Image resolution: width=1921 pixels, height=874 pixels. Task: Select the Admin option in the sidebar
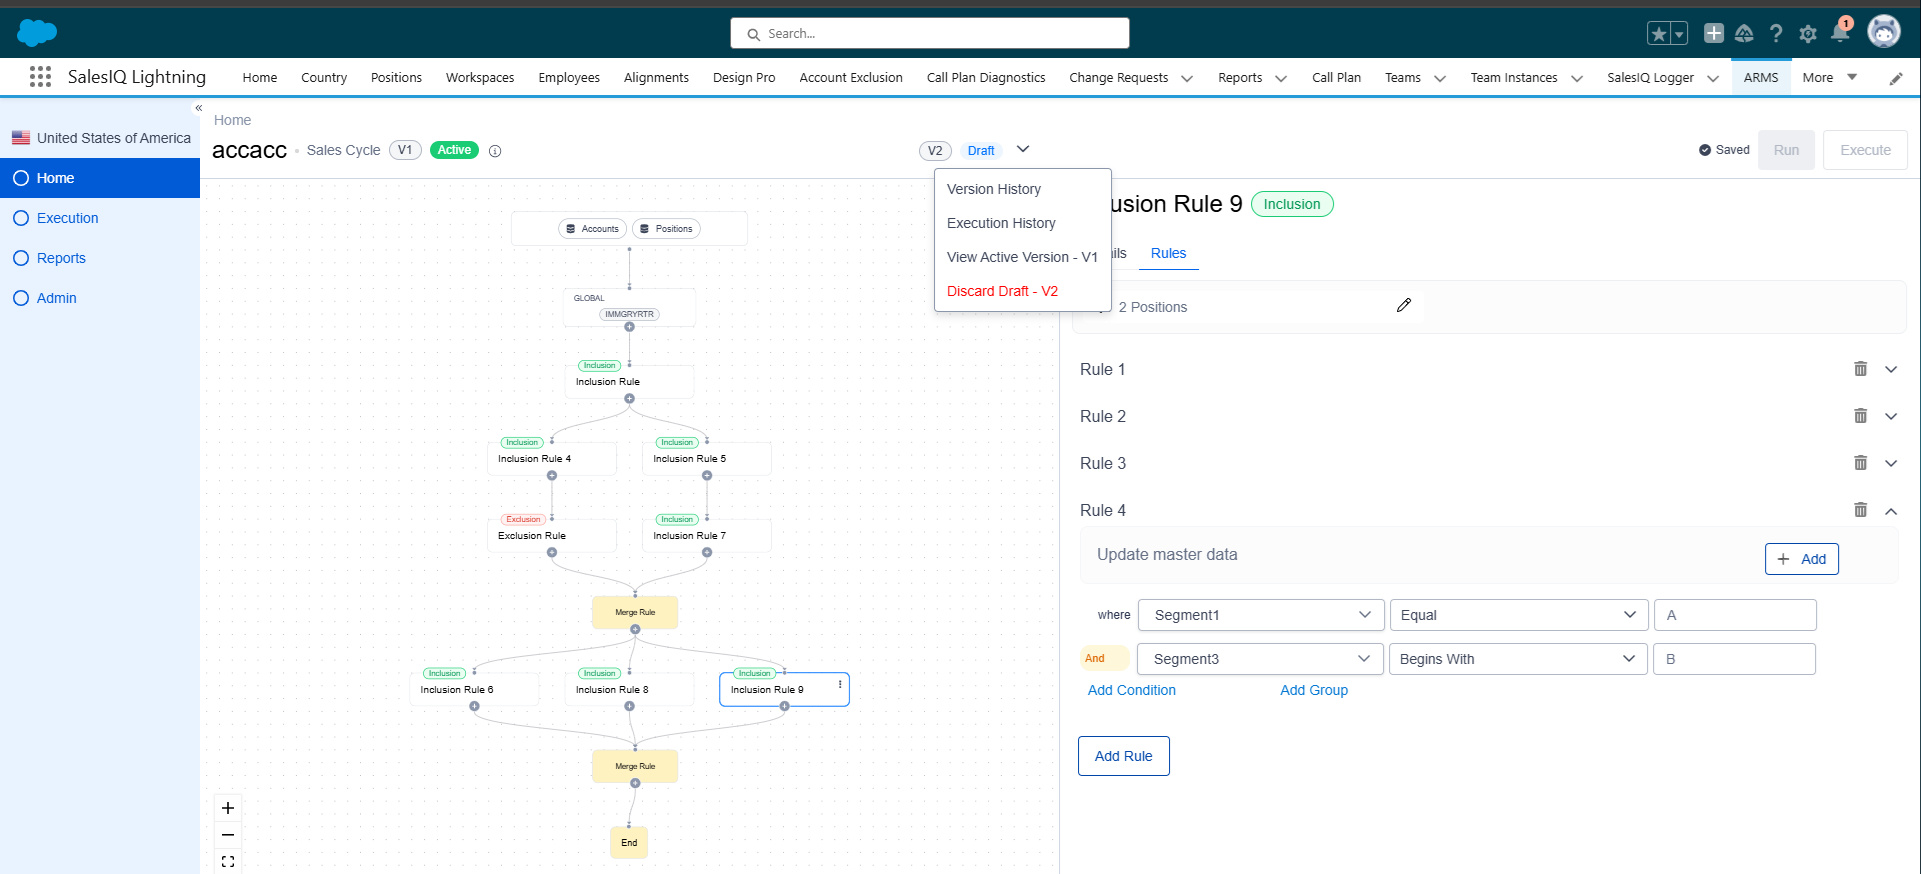[x=56, y=298]
